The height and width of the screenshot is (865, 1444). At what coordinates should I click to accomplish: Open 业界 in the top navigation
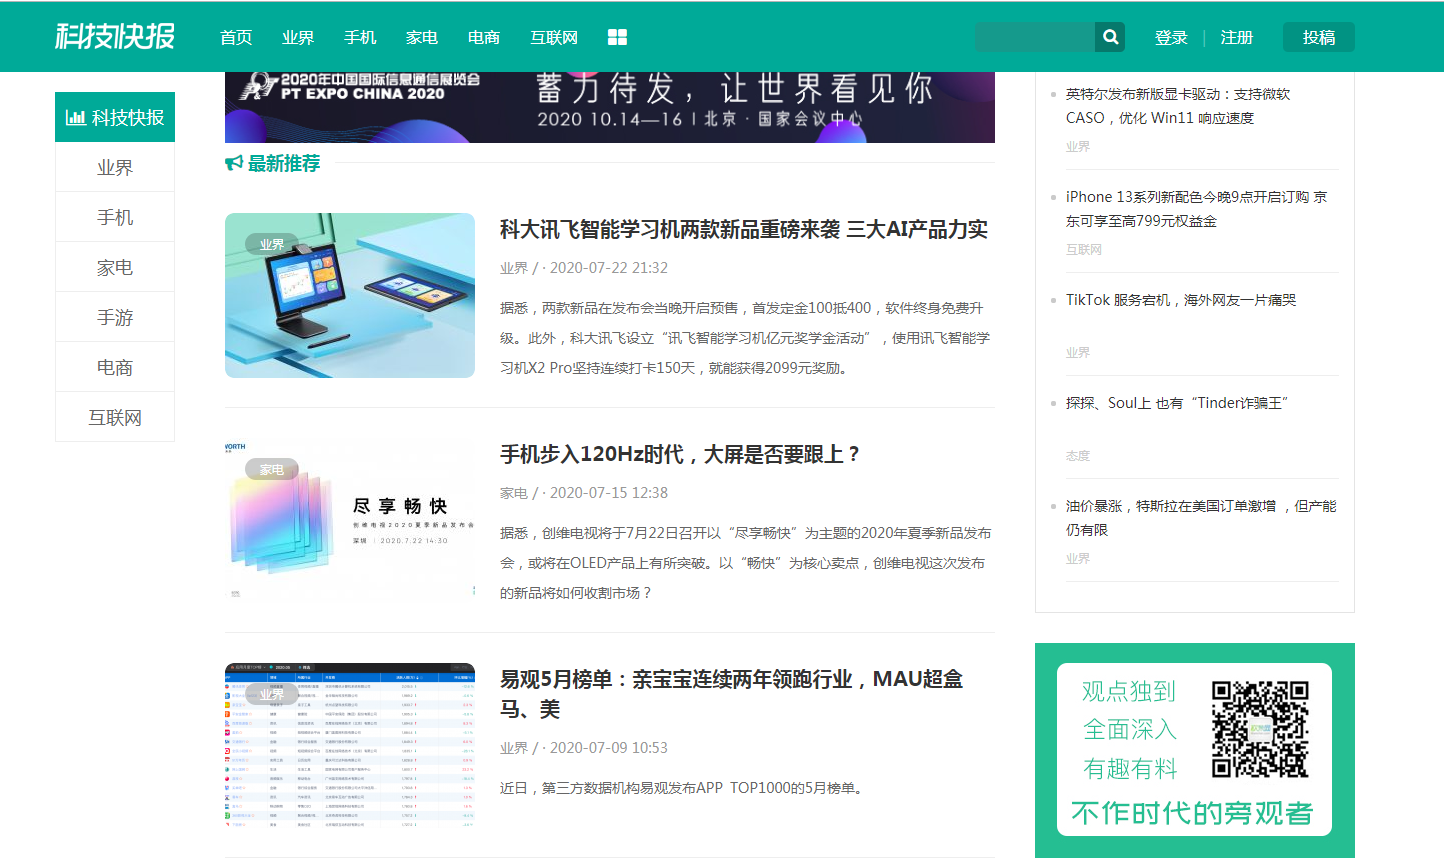(x=298, y=37)
